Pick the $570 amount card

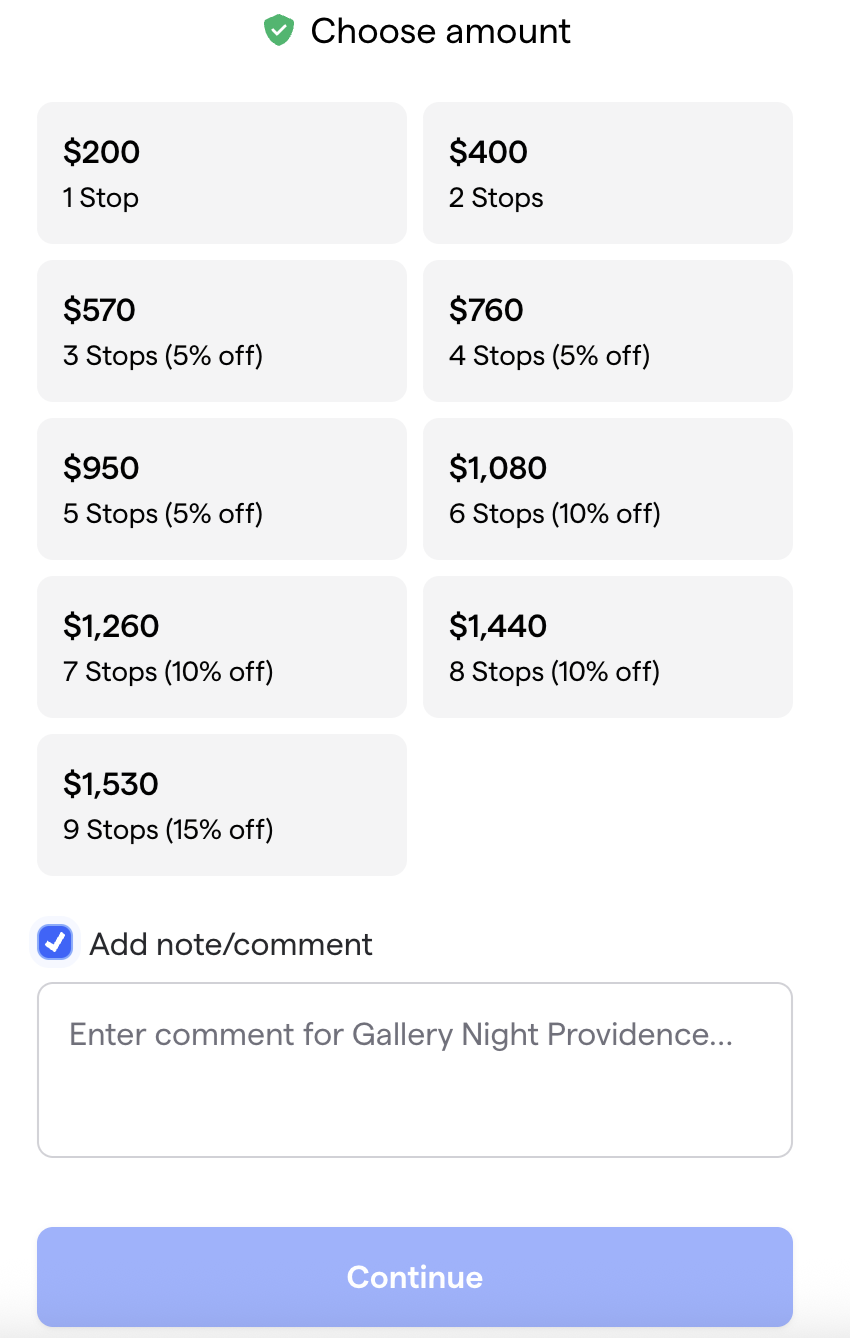[x=221, y=330]
